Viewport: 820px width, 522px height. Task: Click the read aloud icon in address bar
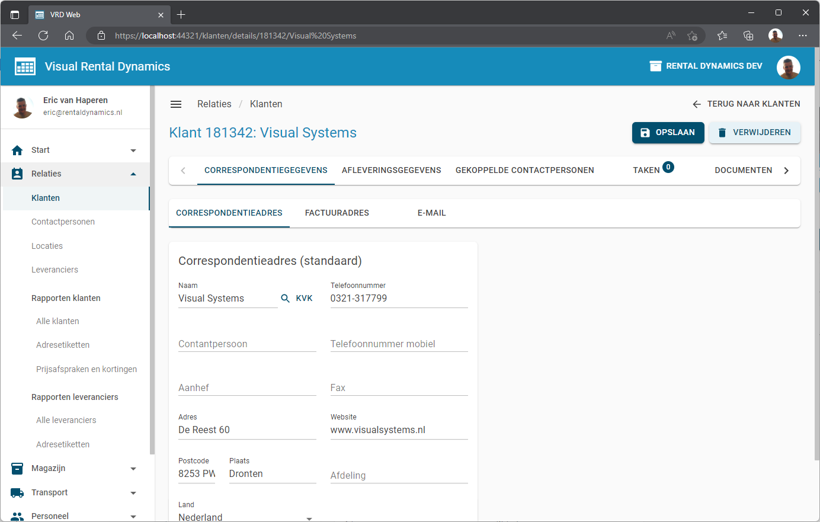(670, 36)
